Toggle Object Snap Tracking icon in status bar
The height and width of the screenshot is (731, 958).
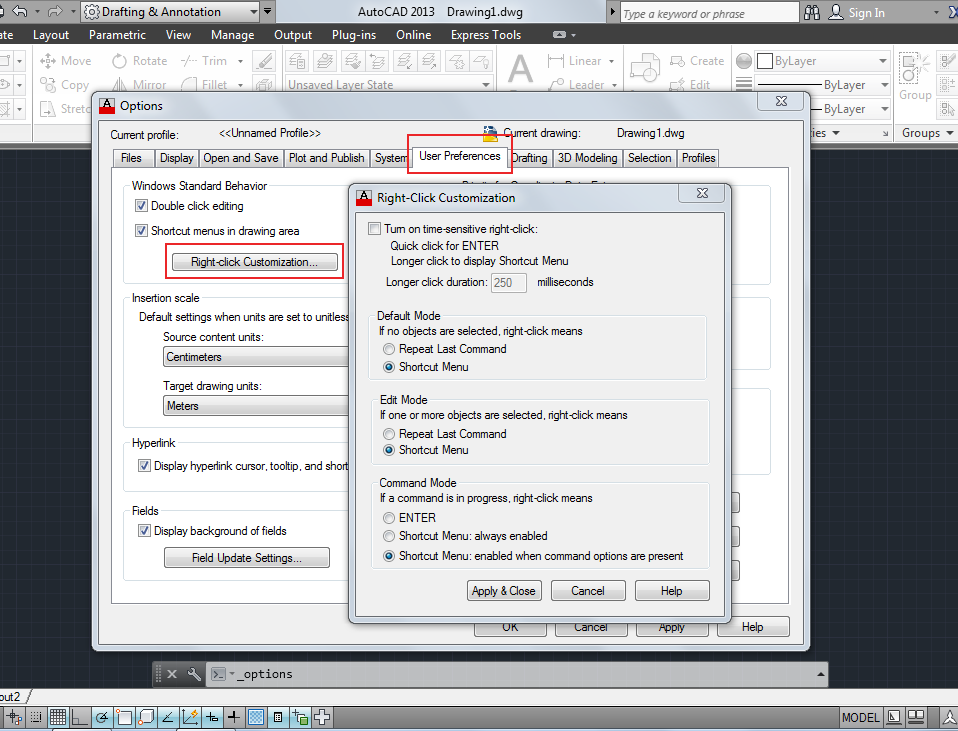pyautogui.click(x=168, y=718)
